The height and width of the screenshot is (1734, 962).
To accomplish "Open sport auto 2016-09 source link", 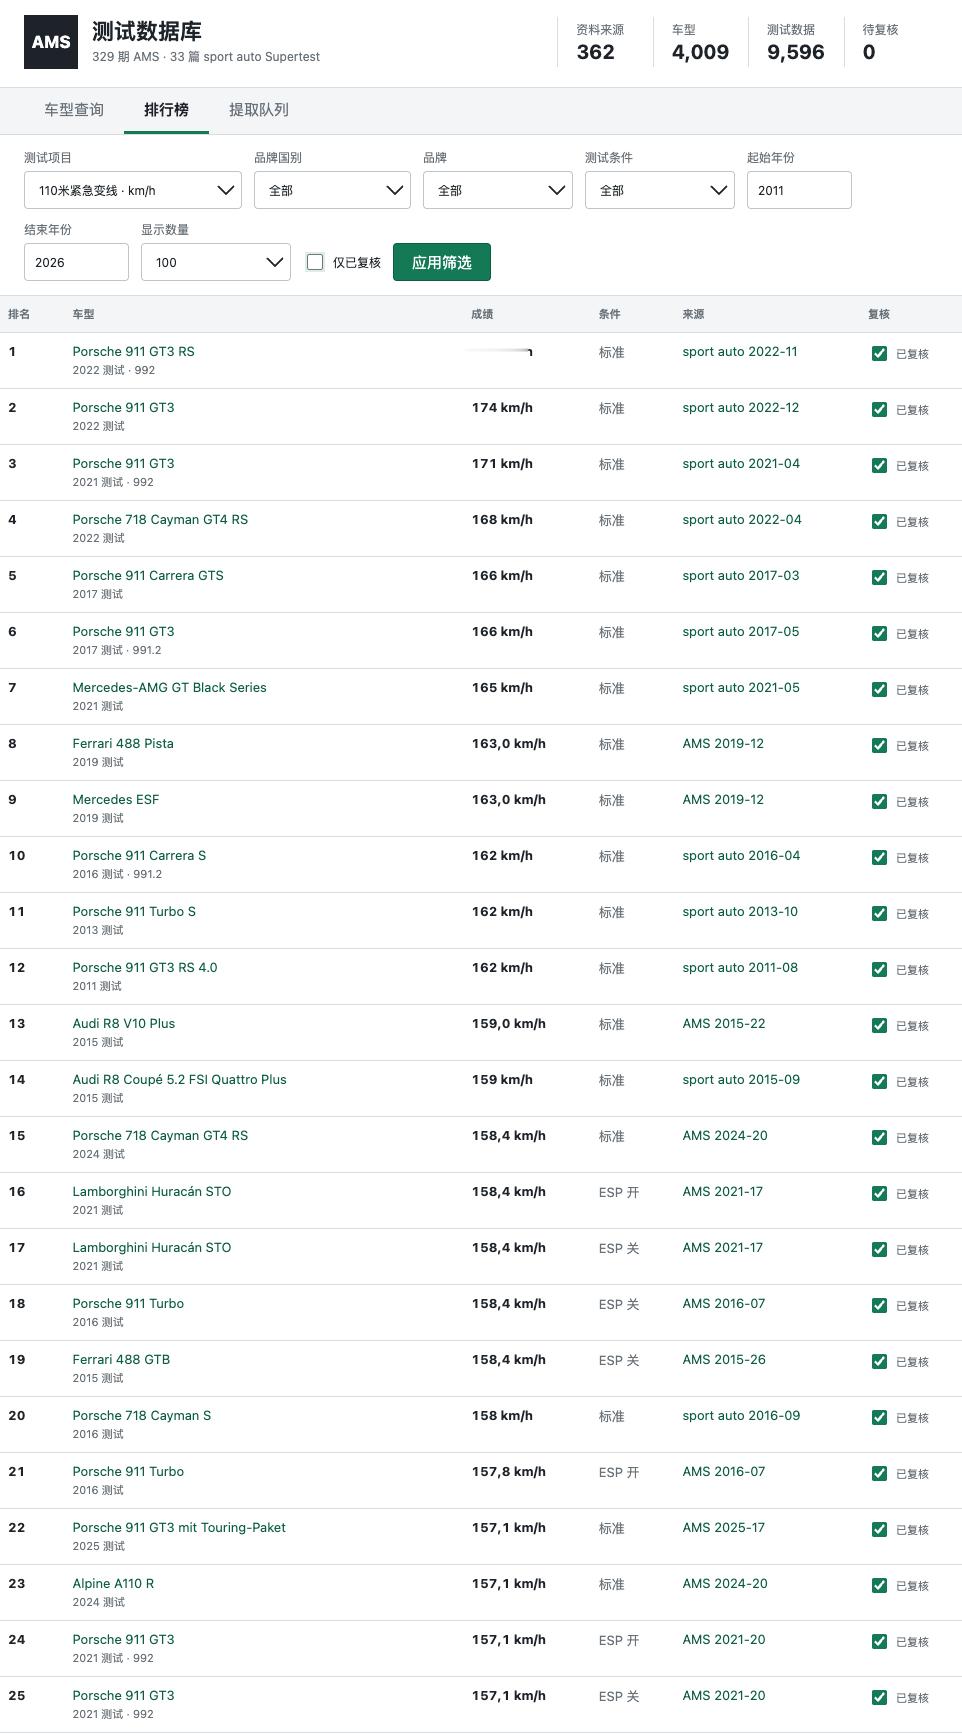I will 741,1416.
